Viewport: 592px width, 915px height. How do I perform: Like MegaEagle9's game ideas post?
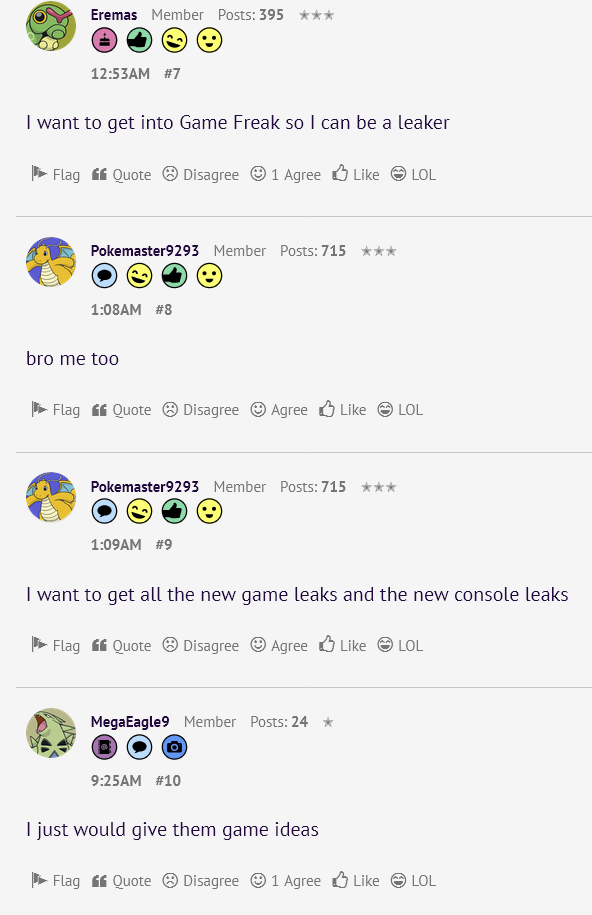tap(356, 881)
